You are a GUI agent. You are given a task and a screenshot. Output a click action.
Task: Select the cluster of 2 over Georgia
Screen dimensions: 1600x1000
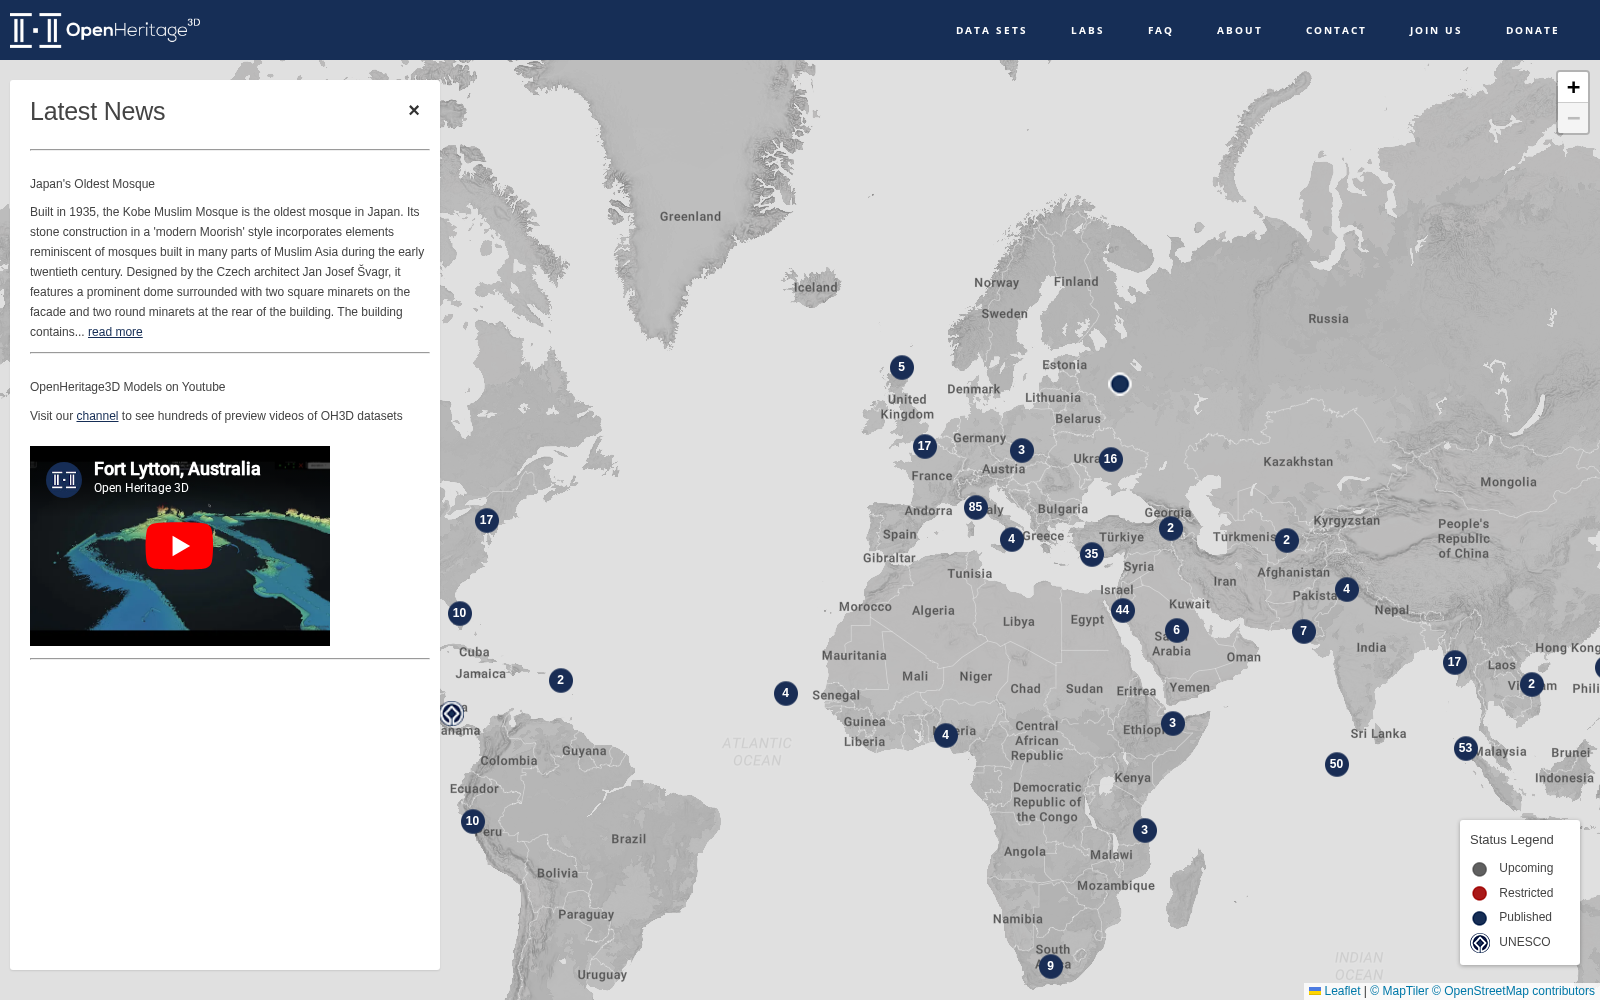(1170, 528)
